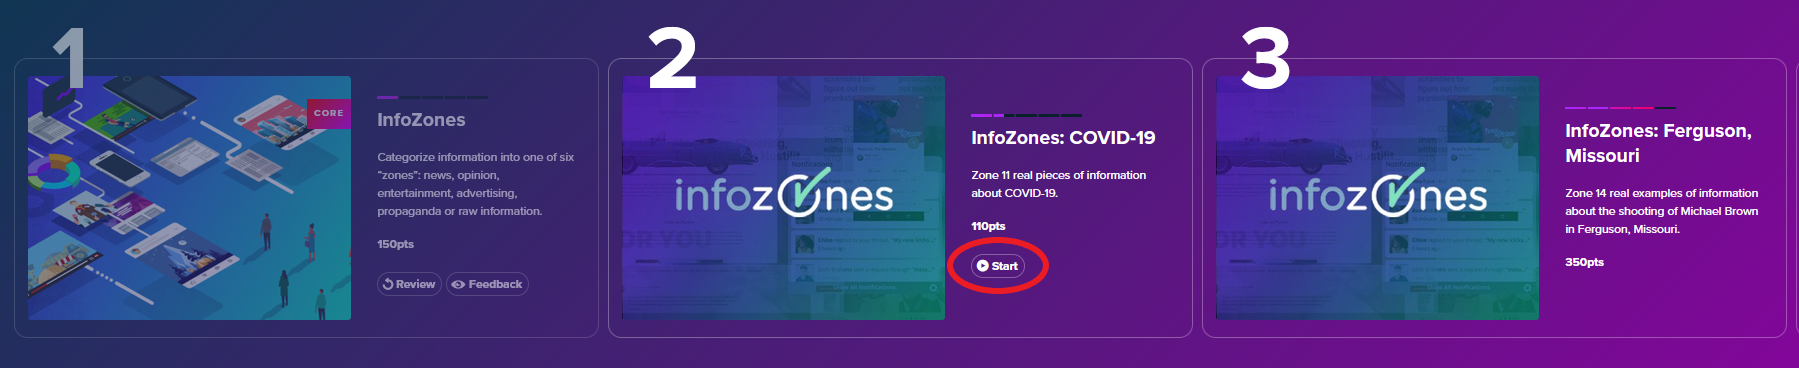
Task: Click the 110pts label on COVID-19 card
Action: [988, 226]
